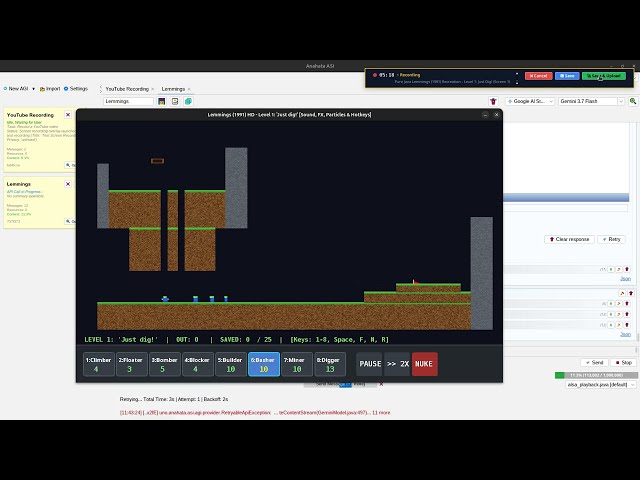Click the Lemmings session name field
The image size is (640, 480).
pos(128,101)
